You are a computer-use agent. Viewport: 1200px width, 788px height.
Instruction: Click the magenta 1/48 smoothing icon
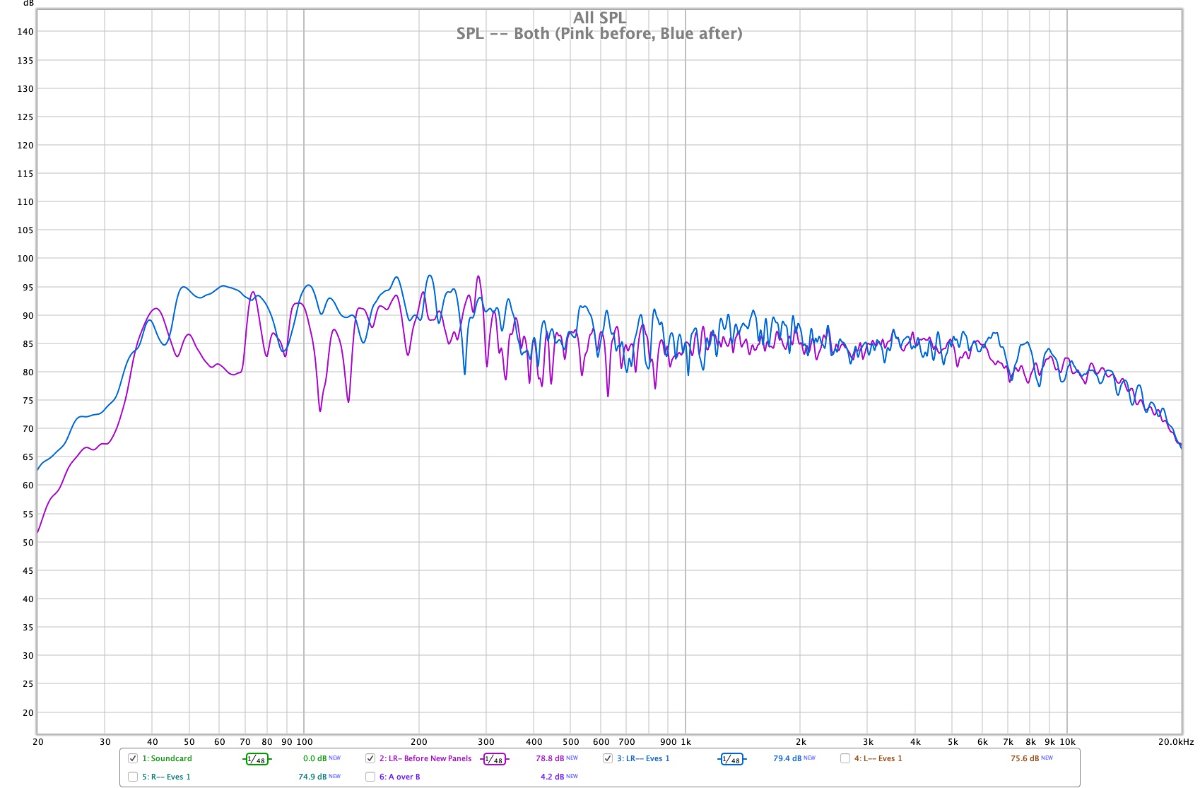[x=494, y=759]
